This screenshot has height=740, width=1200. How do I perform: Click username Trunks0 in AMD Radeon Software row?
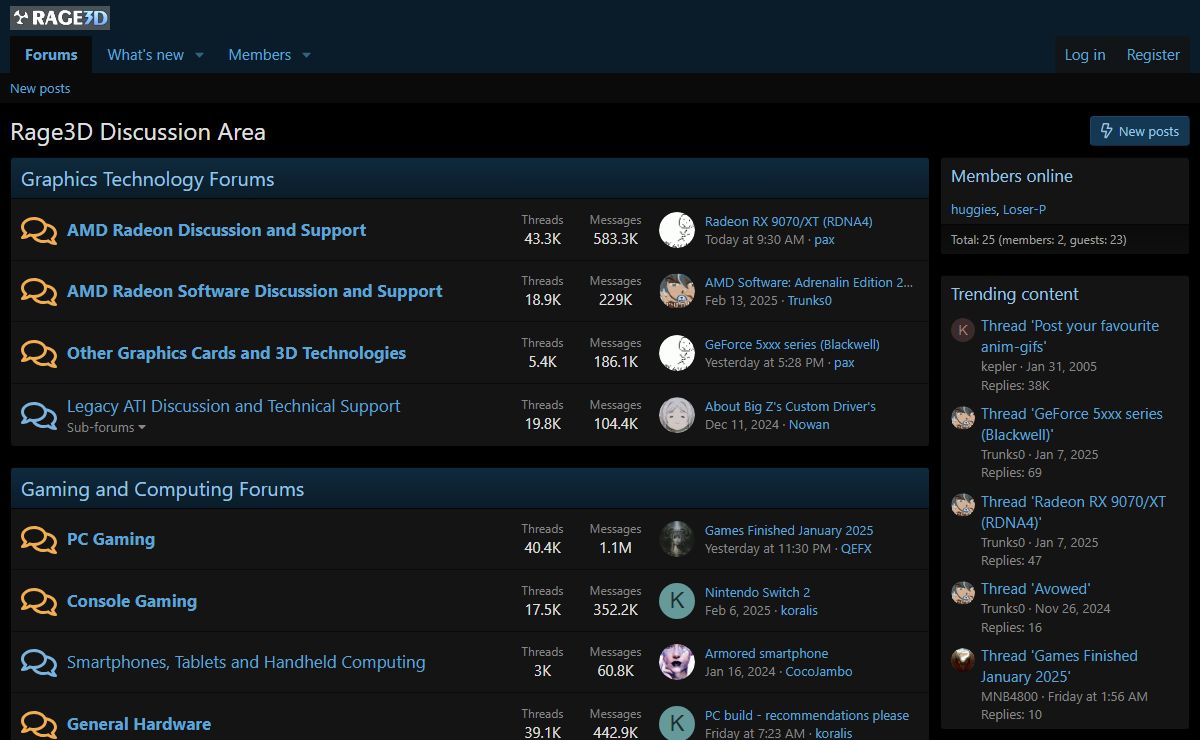pyautogui.click(x=810, y=301)
